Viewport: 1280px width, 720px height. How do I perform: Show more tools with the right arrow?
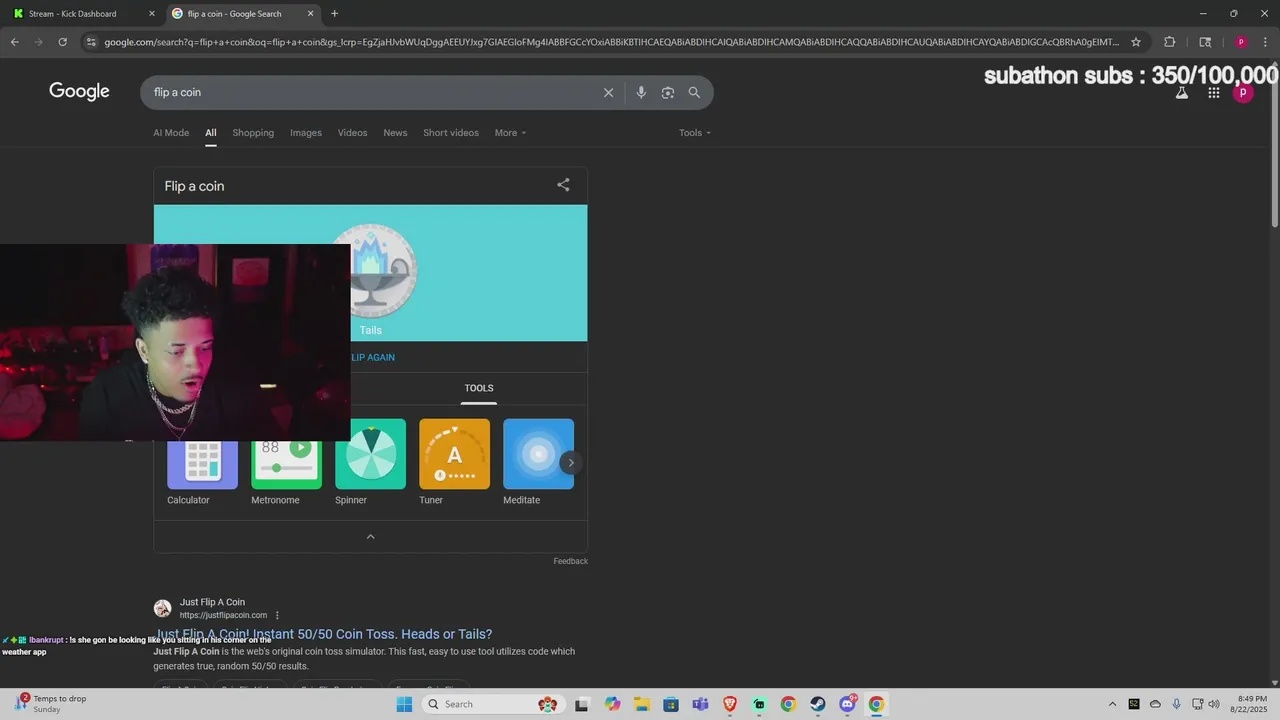[x=571, y=462]
